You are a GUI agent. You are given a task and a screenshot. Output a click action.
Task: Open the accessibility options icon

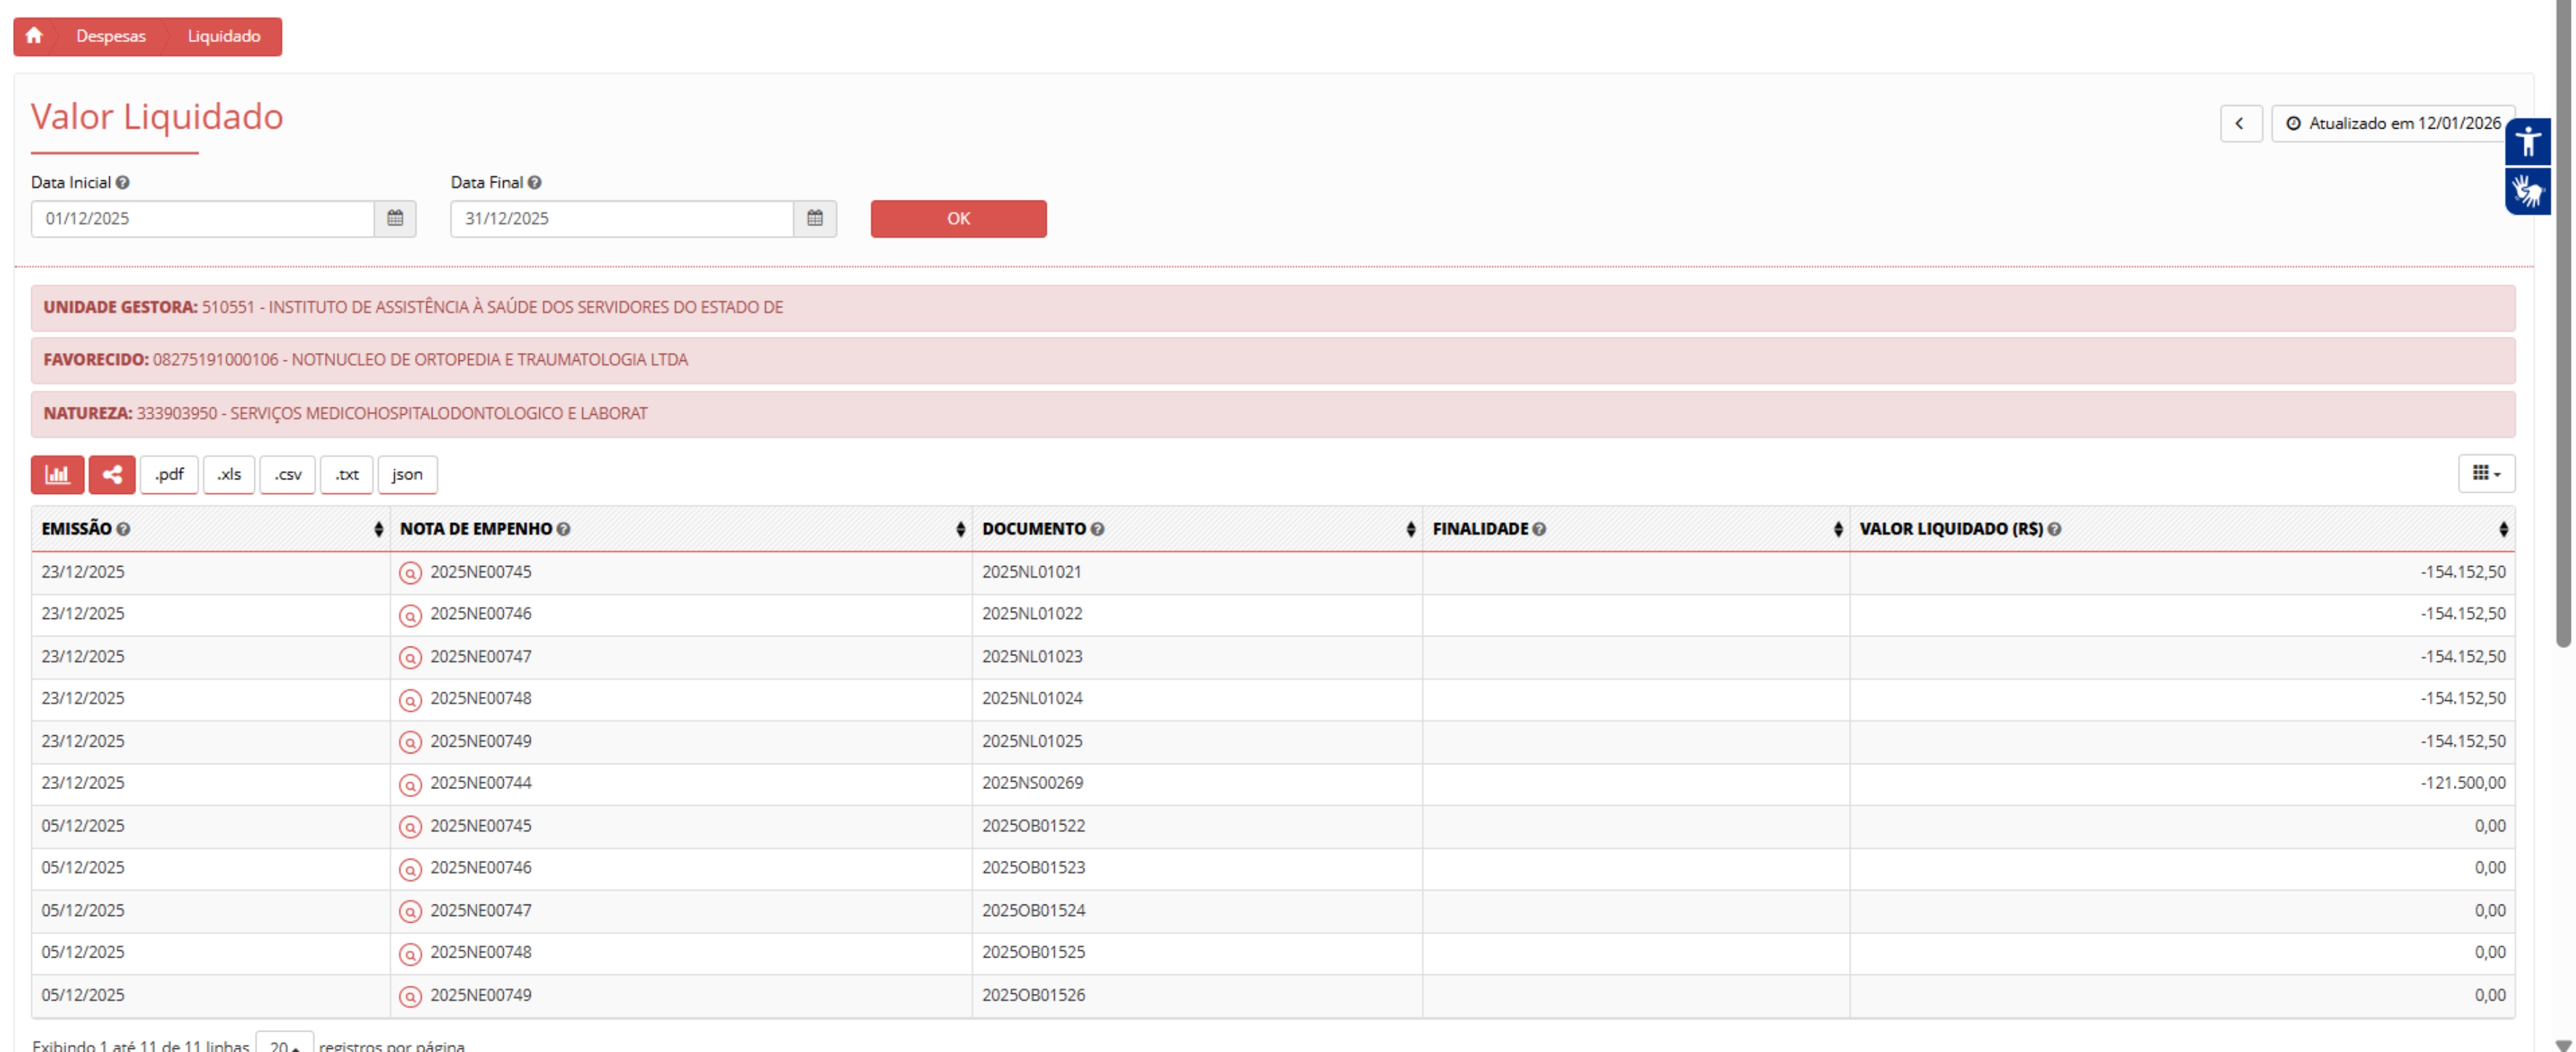coord(2527,141)
